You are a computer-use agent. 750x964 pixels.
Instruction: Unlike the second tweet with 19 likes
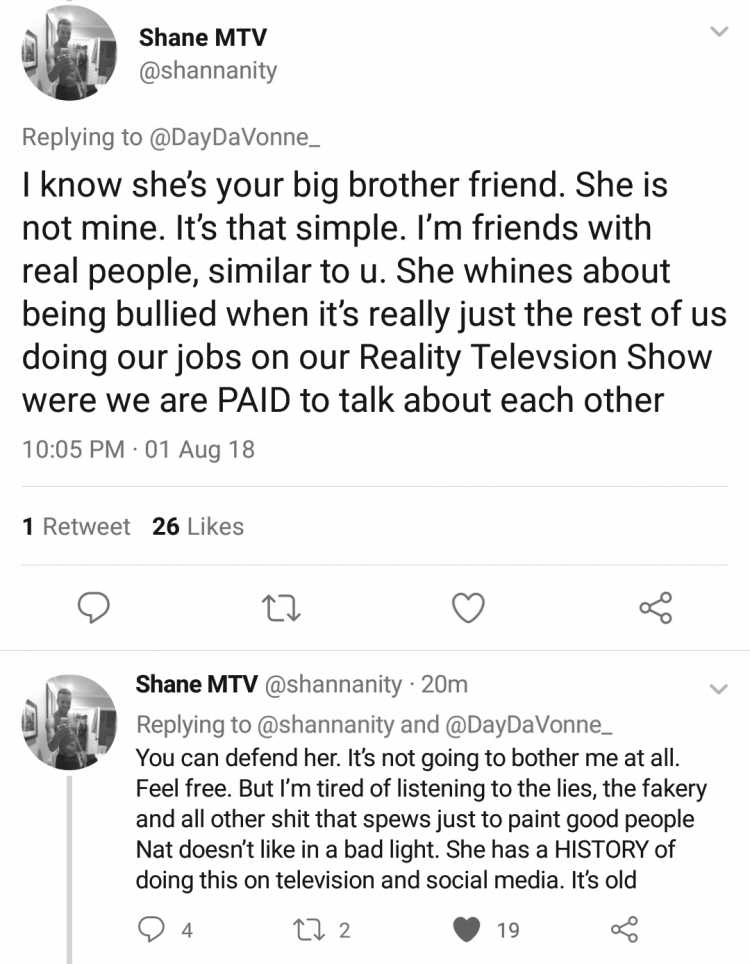[x=486, y=929]
